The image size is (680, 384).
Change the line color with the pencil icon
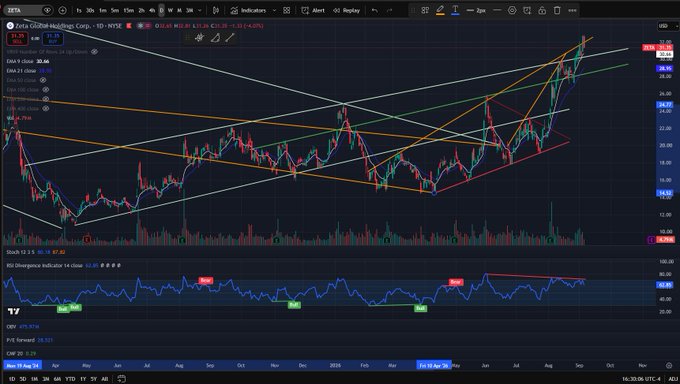click(x=440, y=10)
